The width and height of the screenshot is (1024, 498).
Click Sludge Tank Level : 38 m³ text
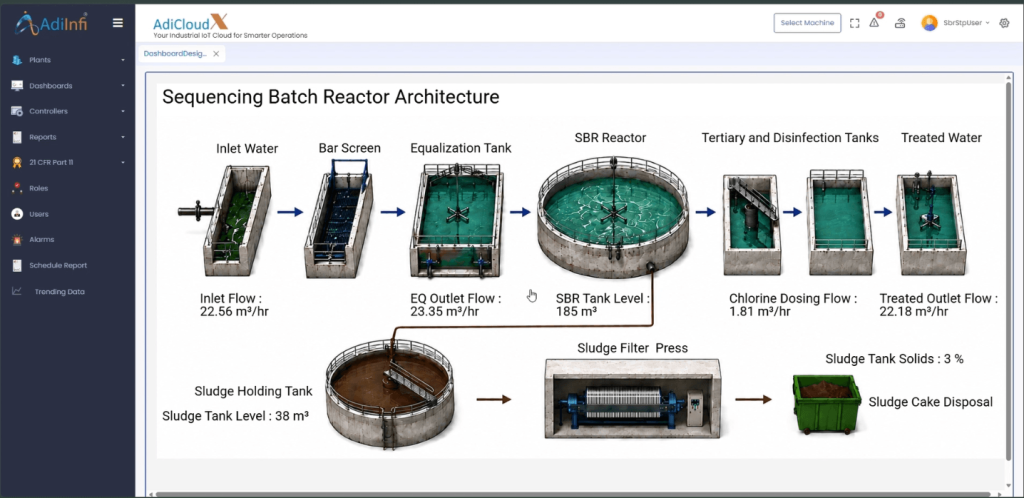[x=235, y=416]
